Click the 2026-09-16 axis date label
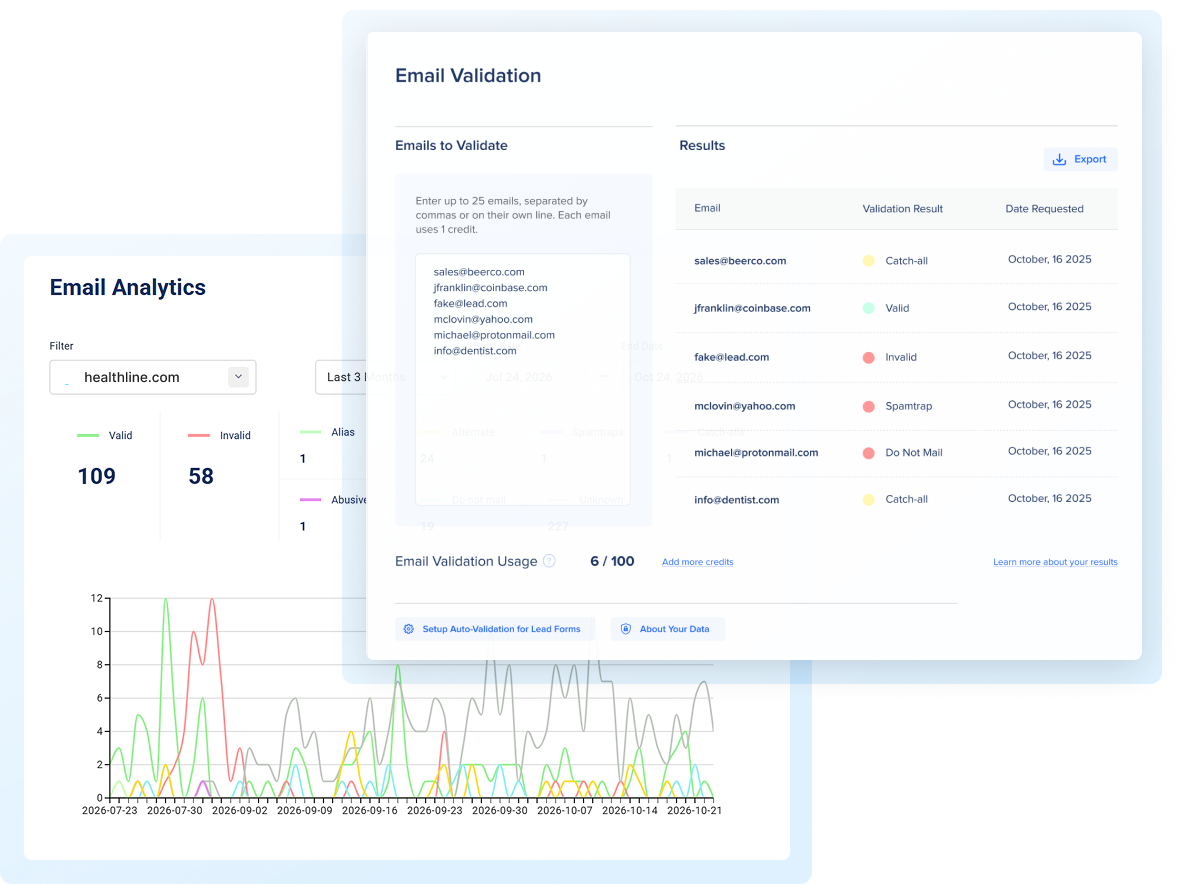The height and width of the screenshot is (884, 1182). tap(369, 811)
